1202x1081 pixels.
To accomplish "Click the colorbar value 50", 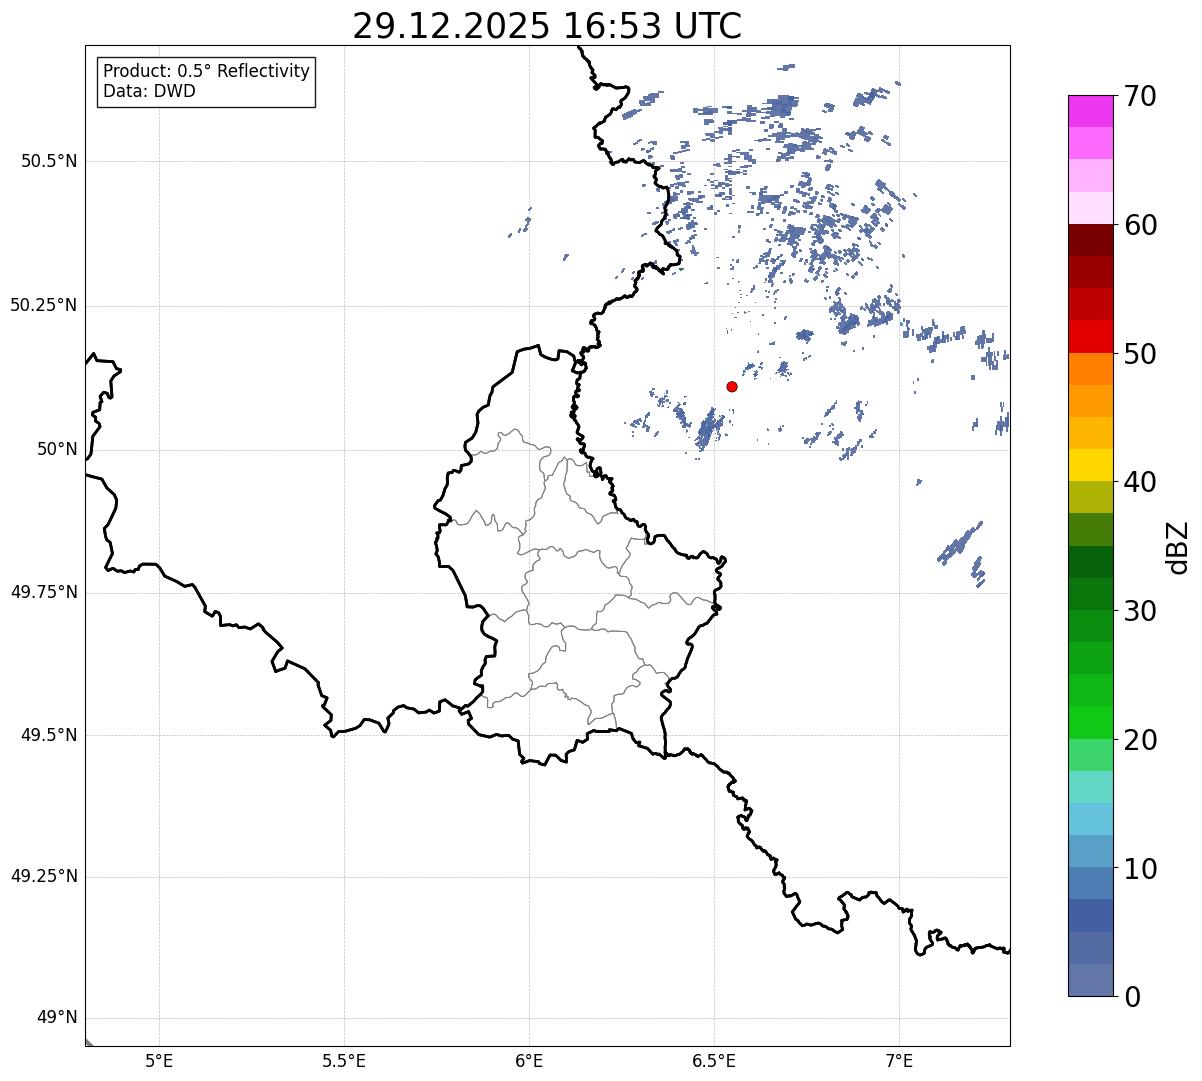I will (x=1140, y=354).
